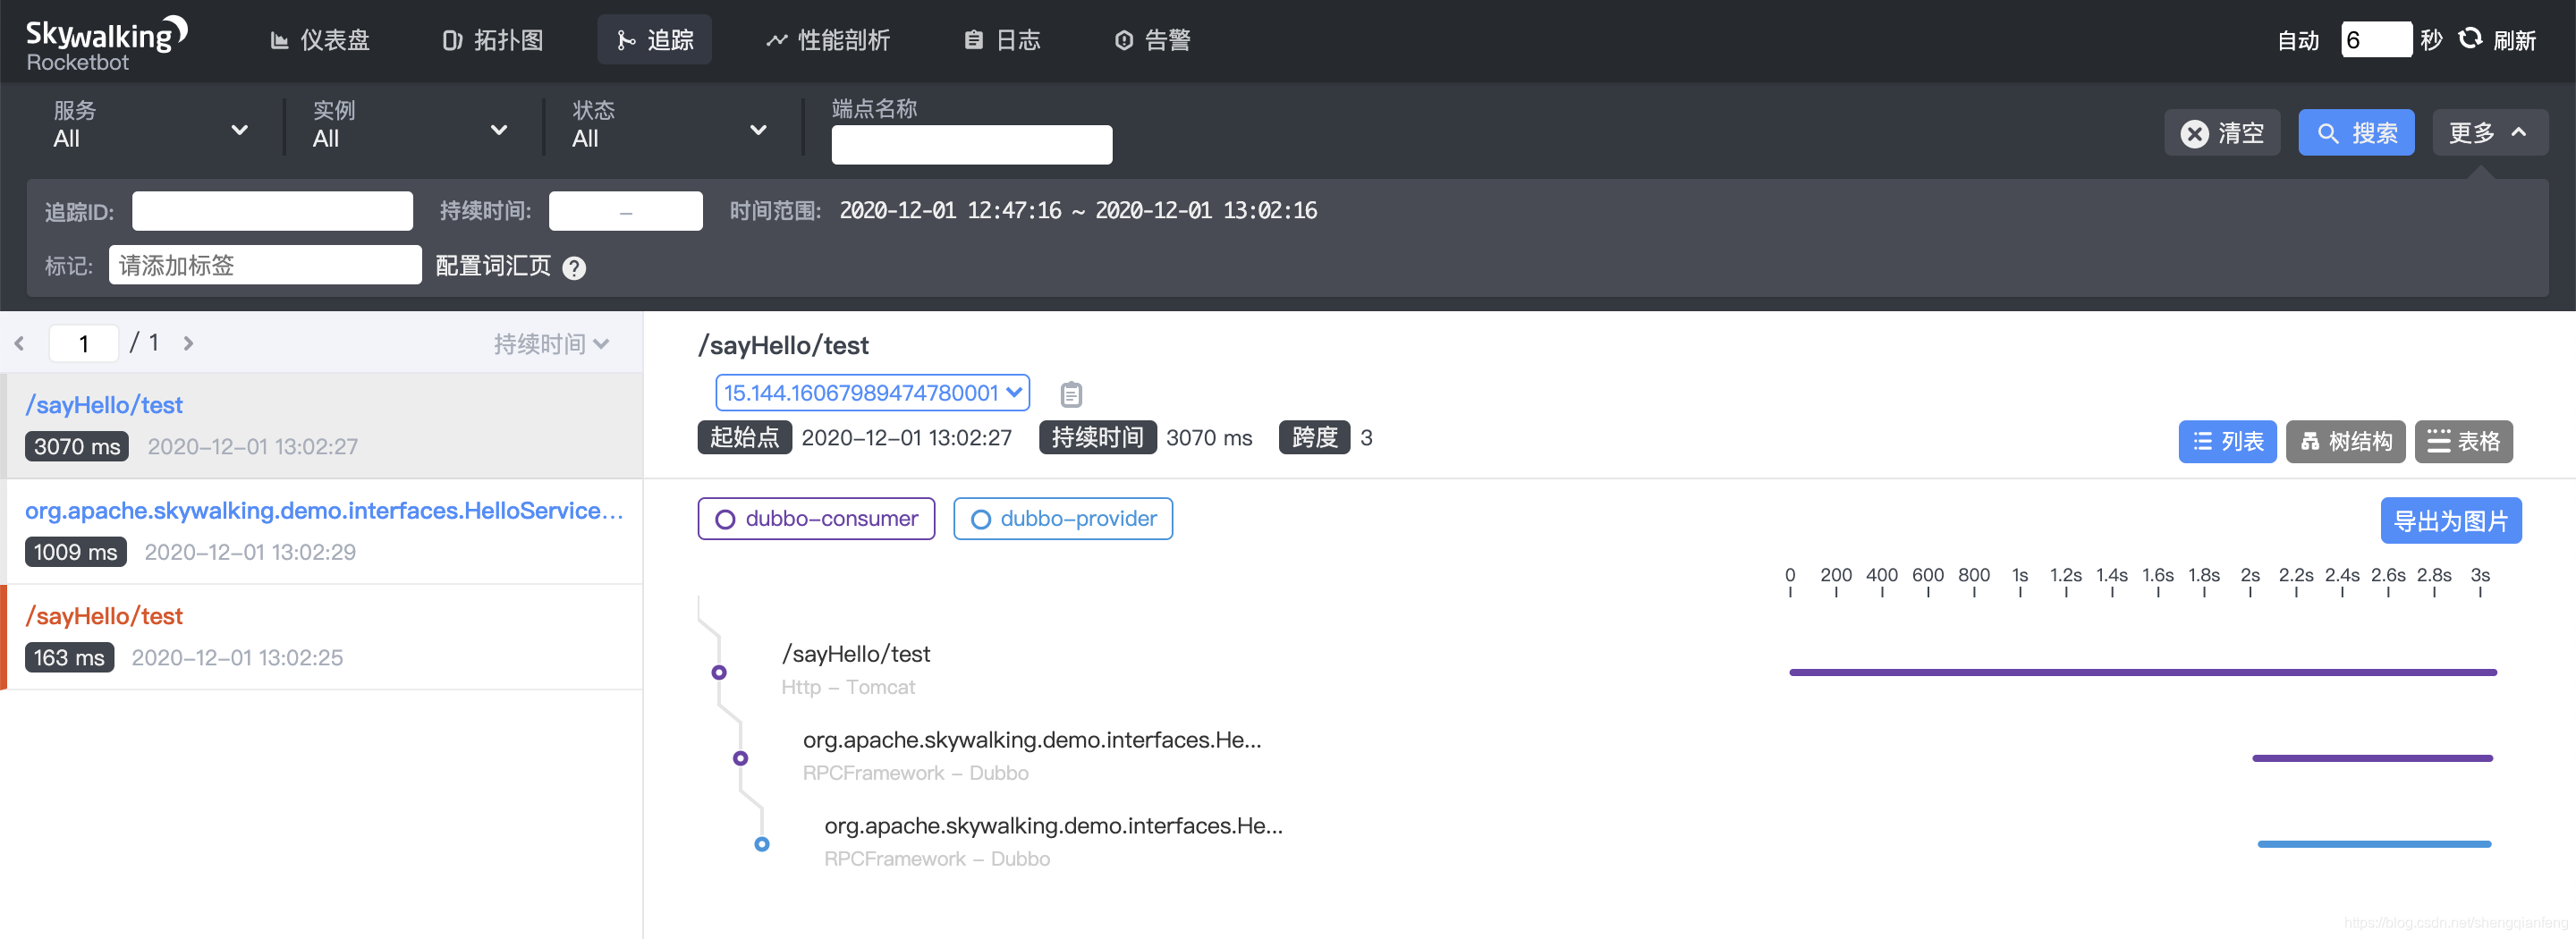Expand the 状态 status dropdown
This screenshot has height=939, width=2576.
[x=670, y=126]
